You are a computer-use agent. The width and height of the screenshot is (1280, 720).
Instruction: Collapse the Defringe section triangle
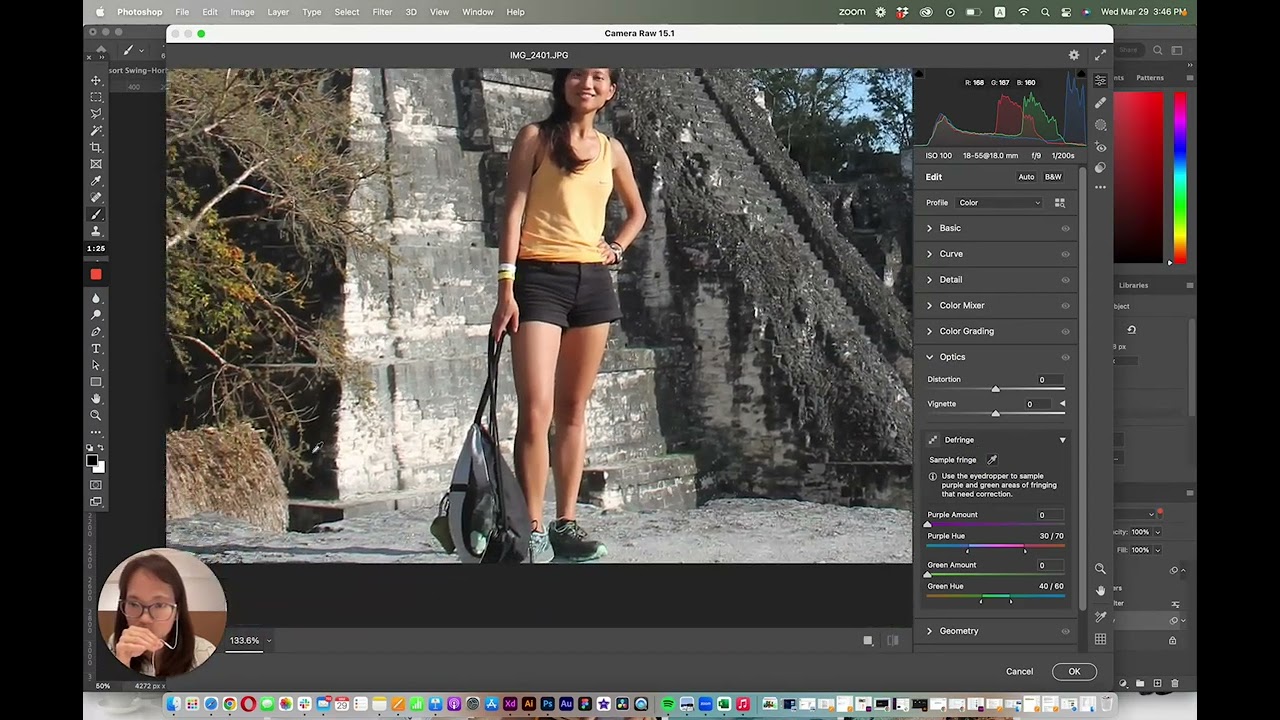[x=1062, y=440]
